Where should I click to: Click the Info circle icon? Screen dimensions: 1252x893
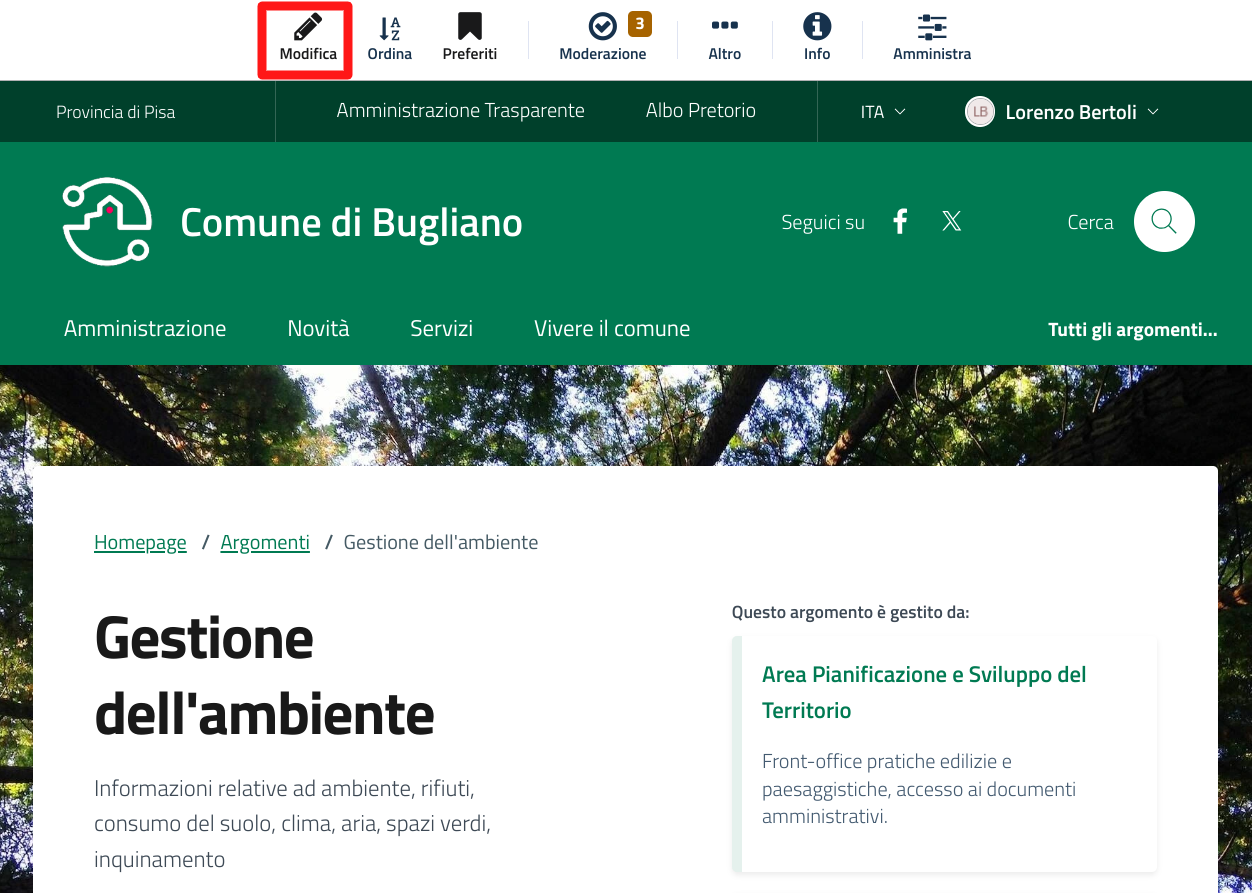pyautogui.click(x=817, y=28)
